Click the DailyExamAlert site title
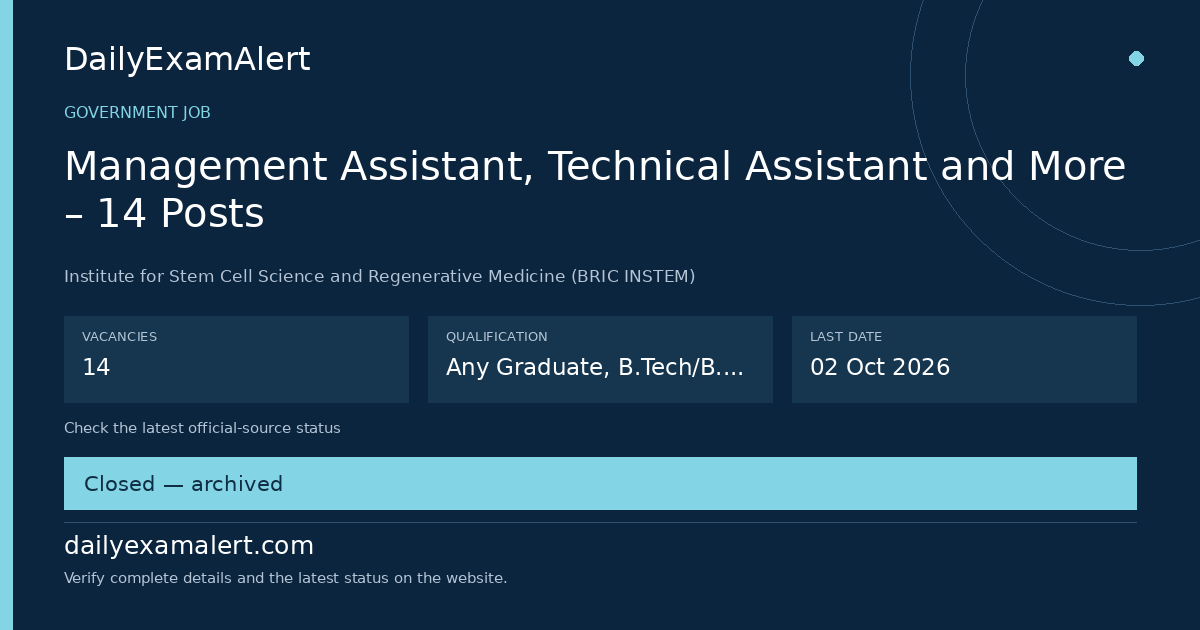This screenshot has width=1200, height=630. click(x=187, y=60)
